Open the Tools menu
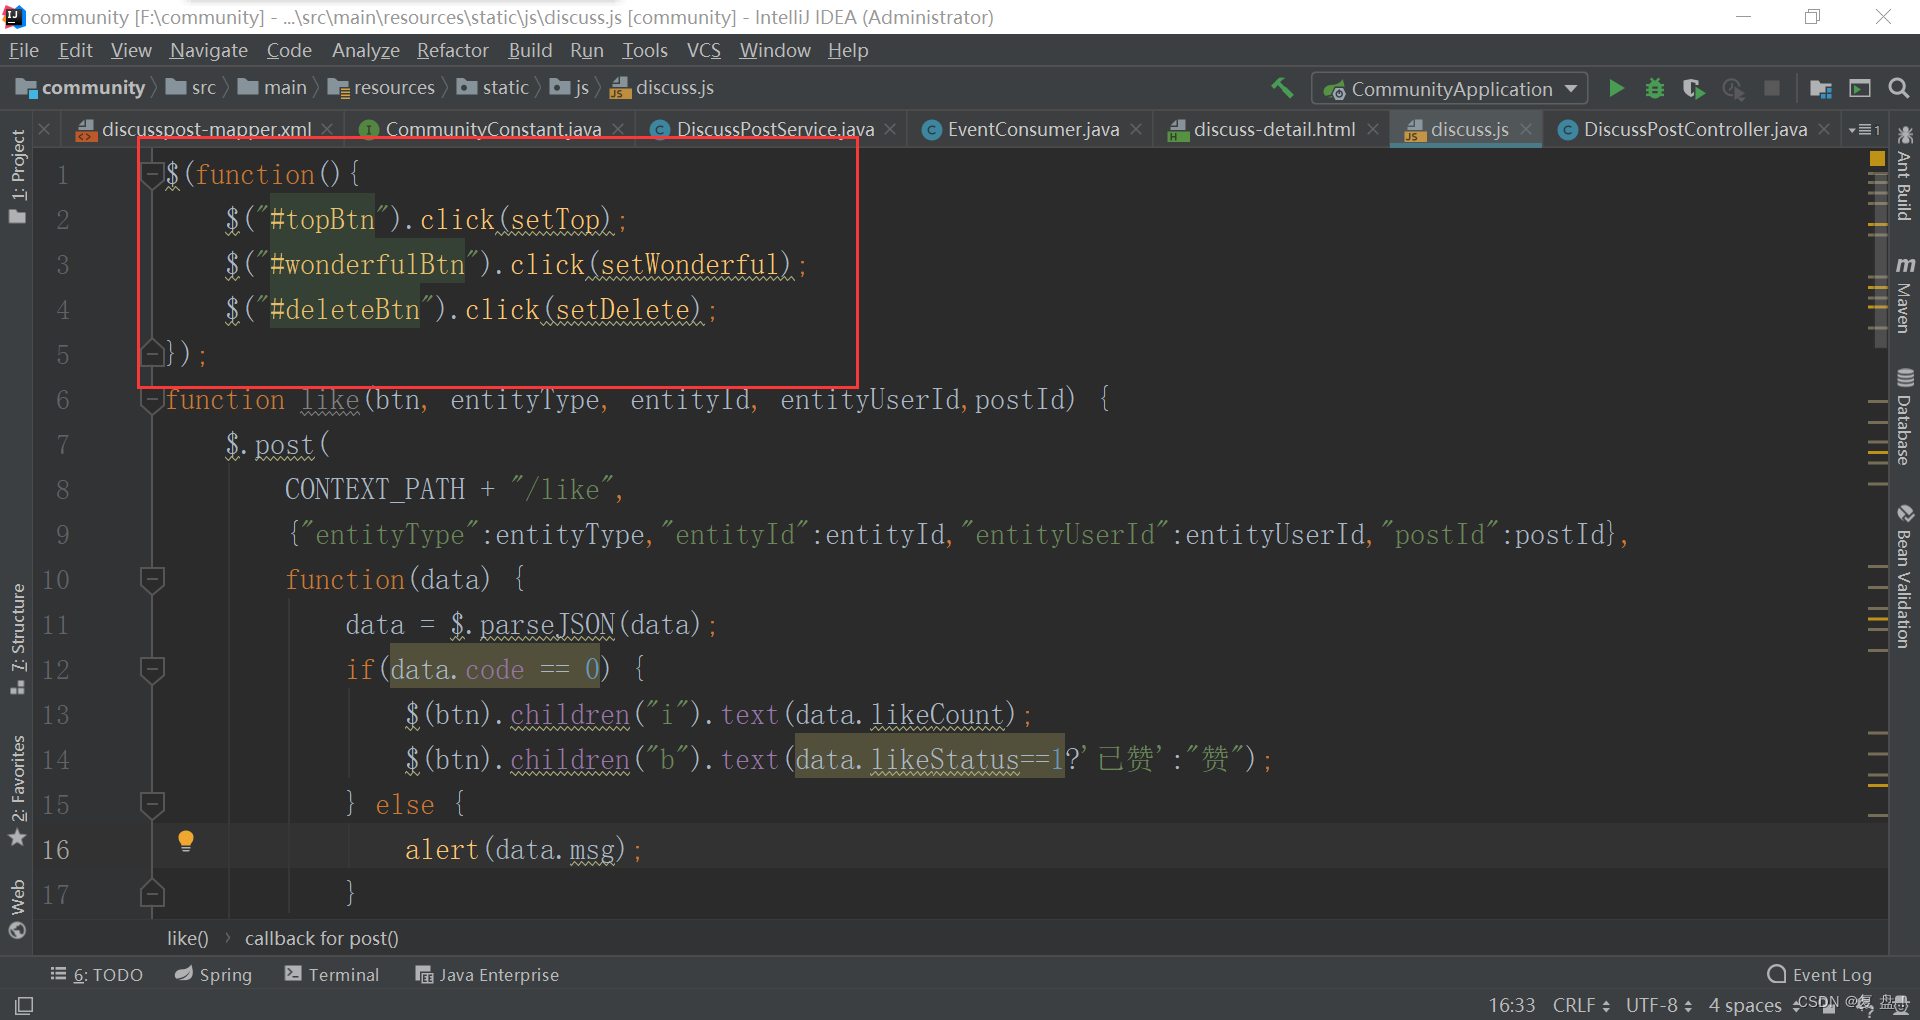Image resolution: width=1920 pixels, height=1020 pixels. 644,50
